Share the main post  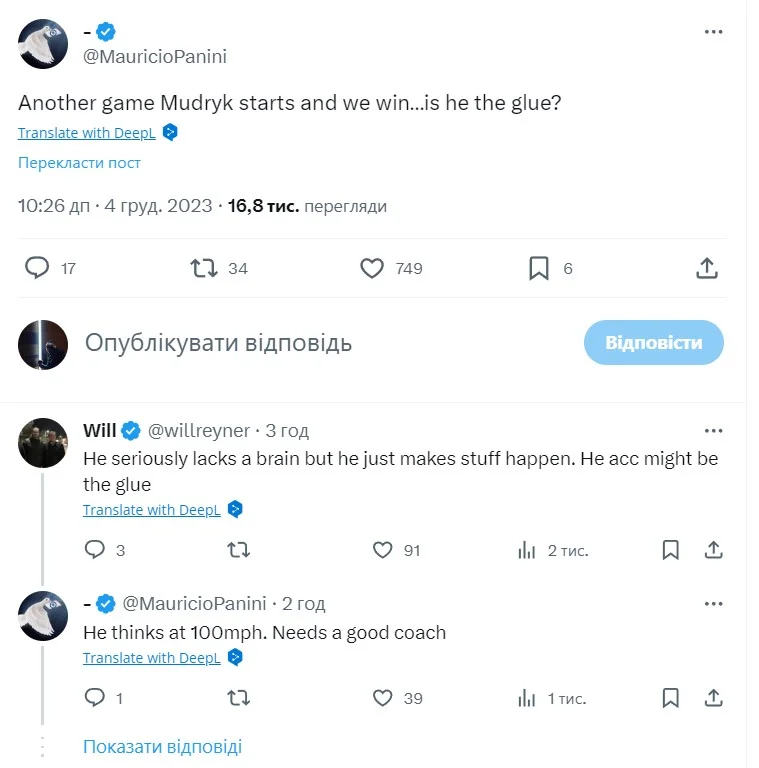[x=706, y=268]
